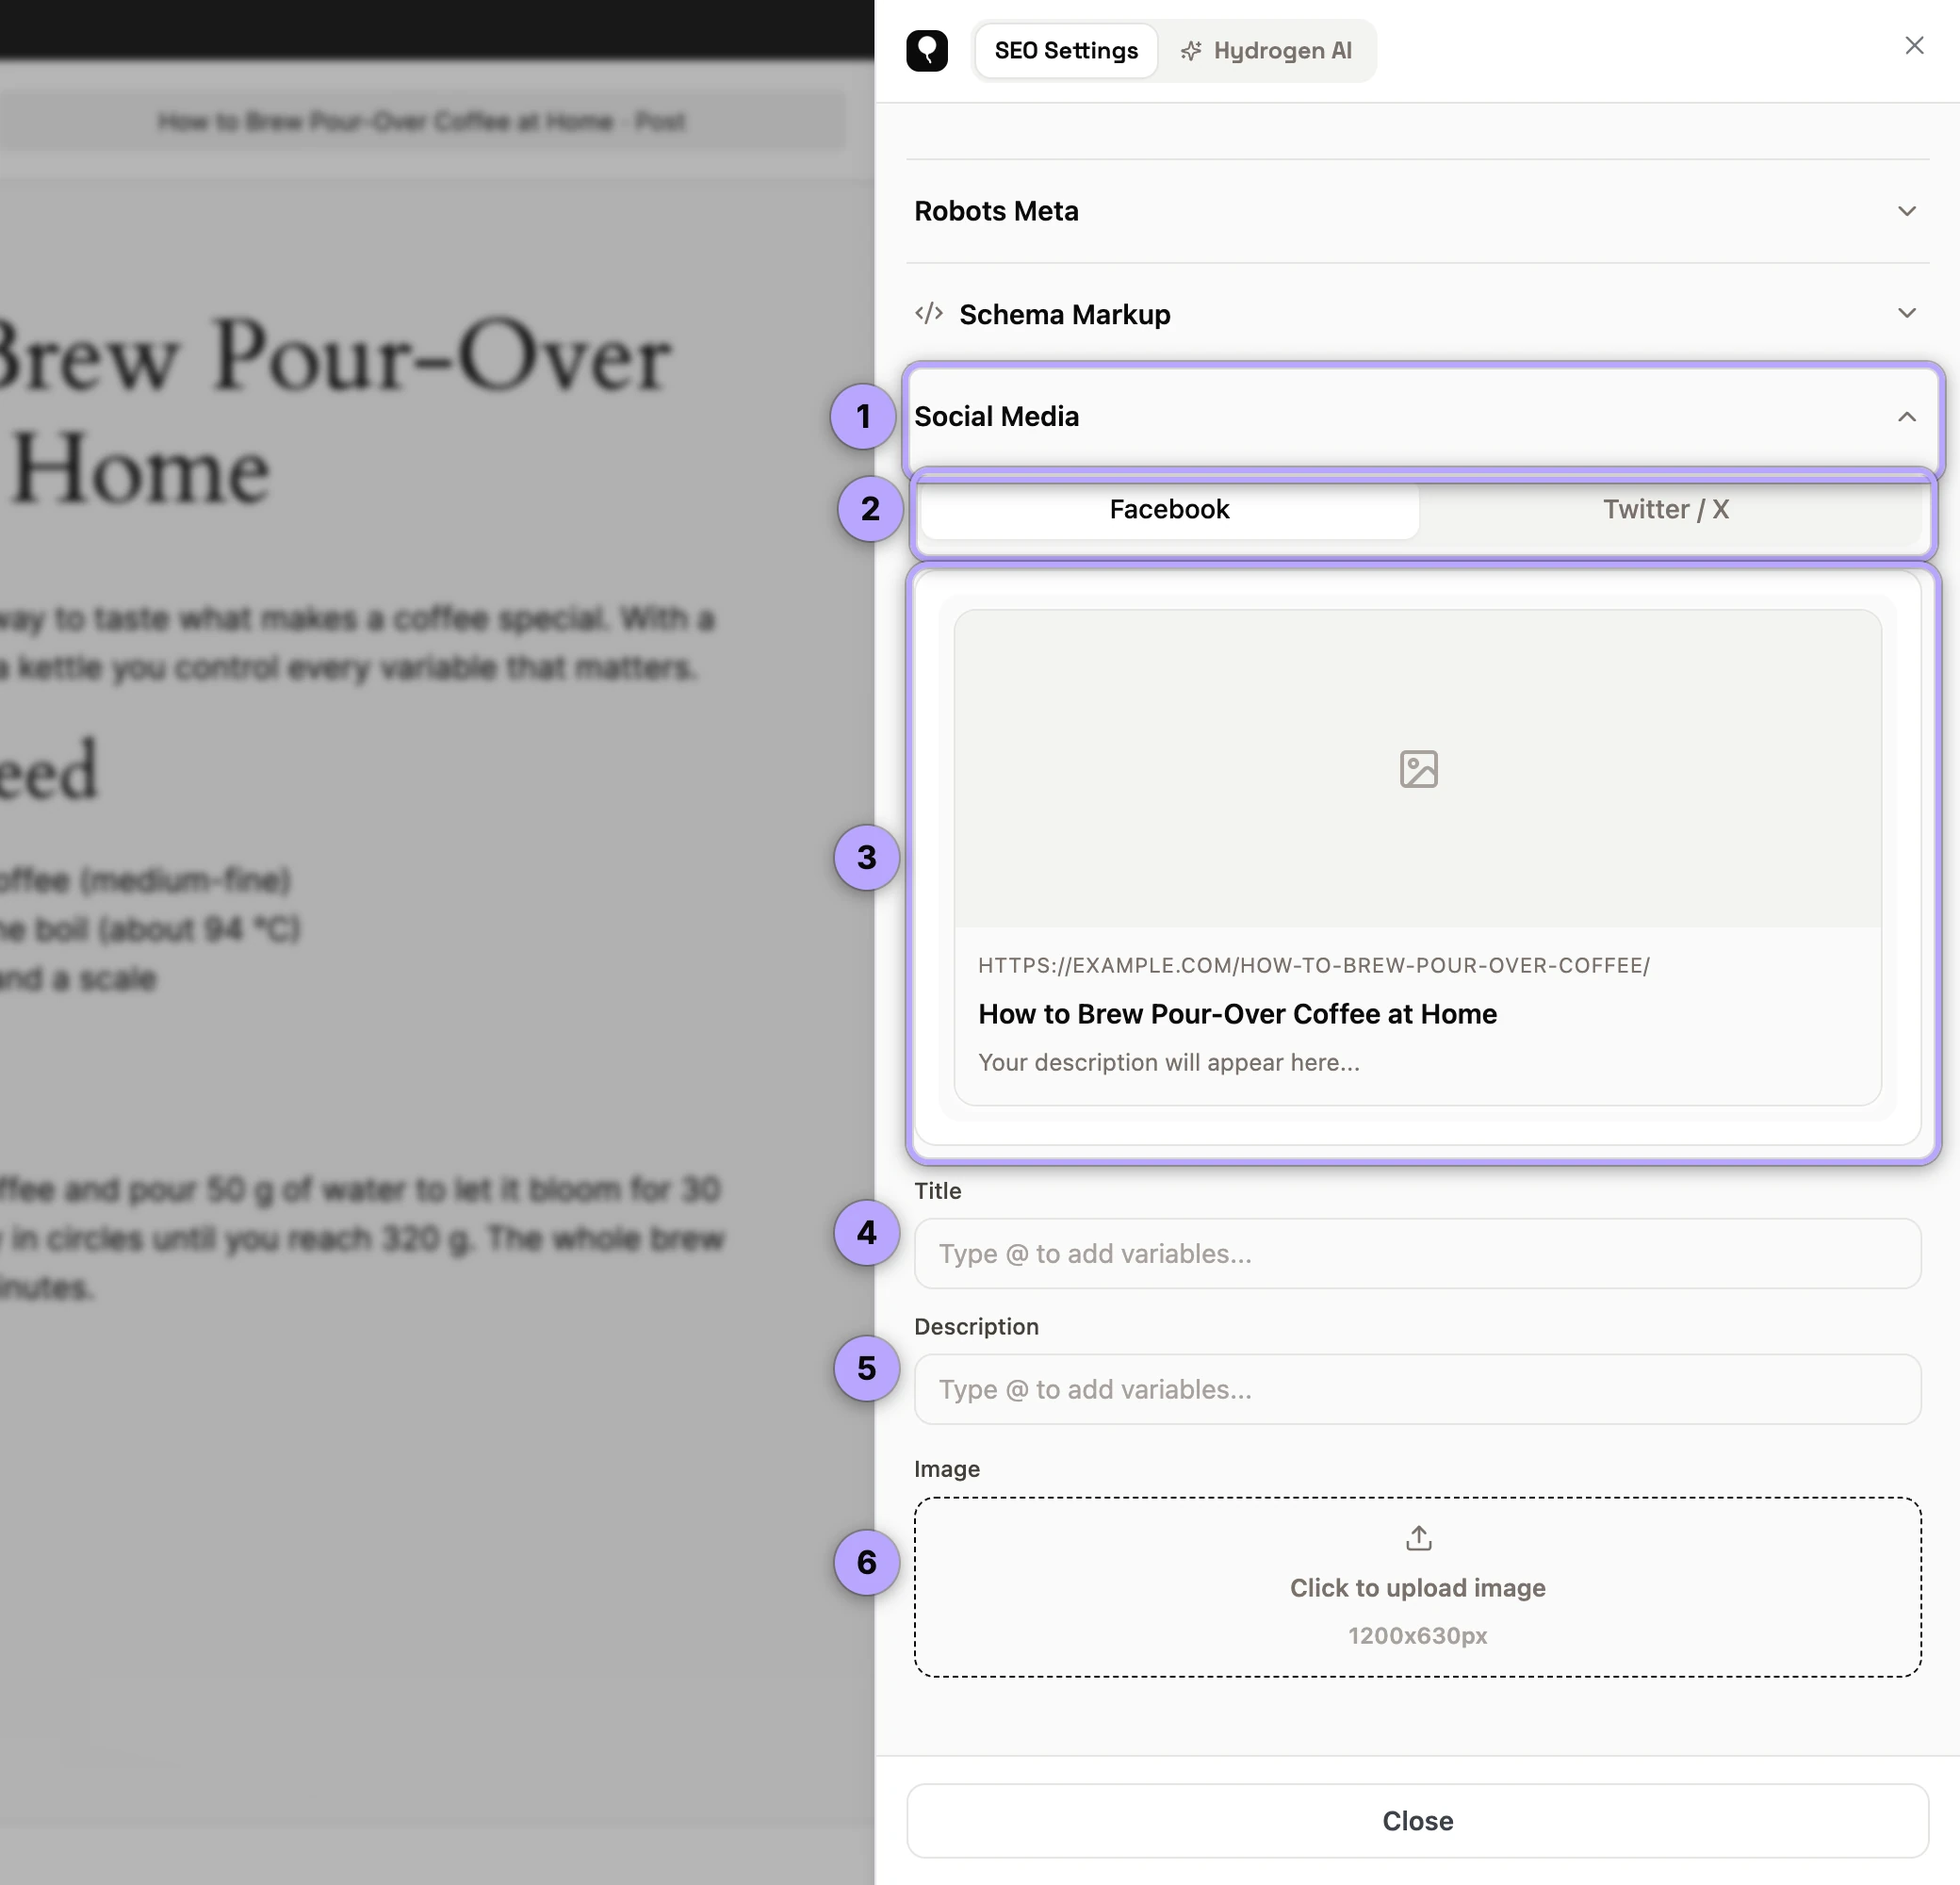Viewport: 1960px width, 1885px height.
Task: Click the Schema Markup heading text
Action: pos(1064,314)
